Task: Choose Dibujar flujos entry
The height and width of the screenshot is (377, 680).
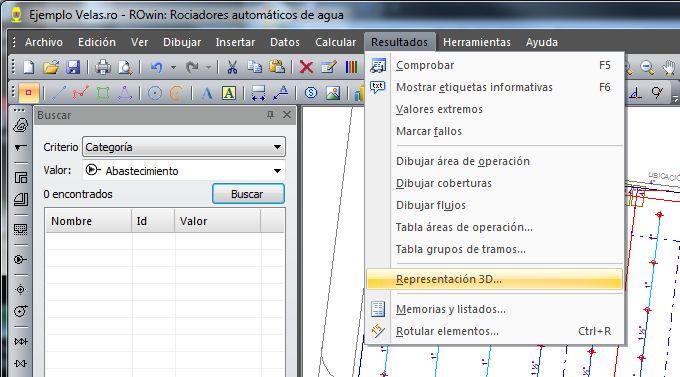Action: 494,205
